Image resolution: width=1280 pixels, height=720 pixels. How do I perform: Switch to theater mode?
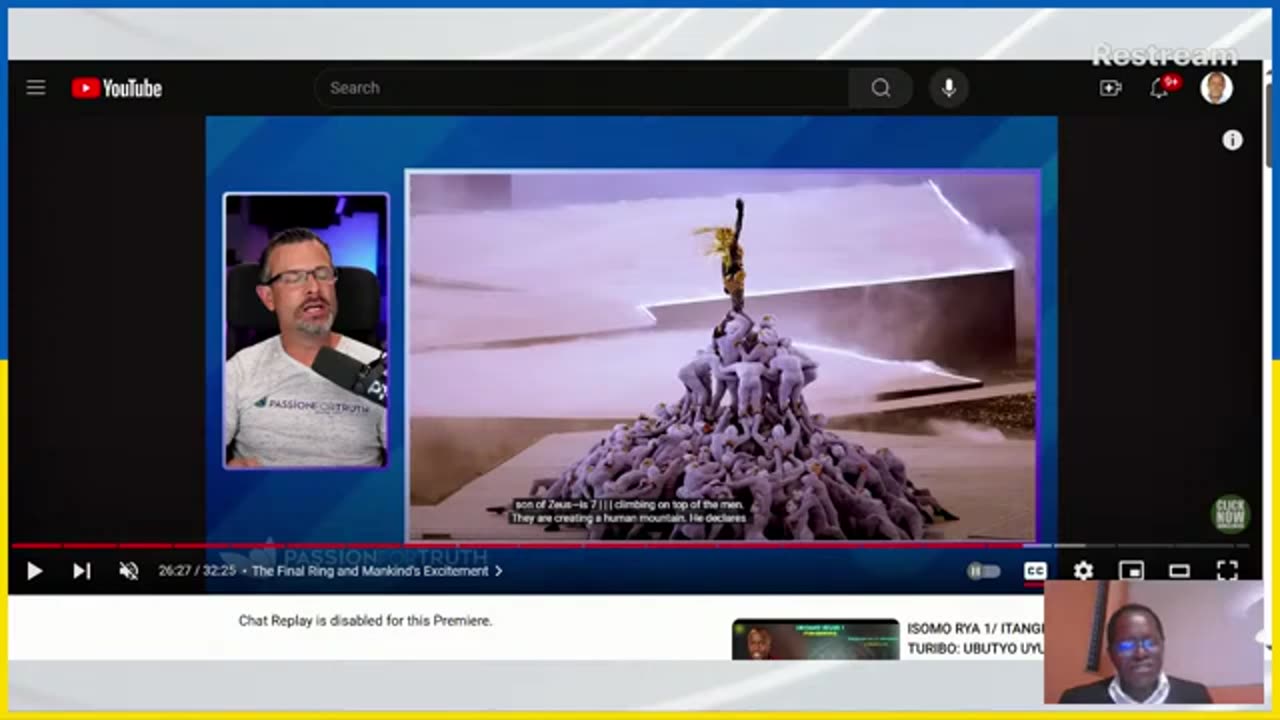[1179, 571]
